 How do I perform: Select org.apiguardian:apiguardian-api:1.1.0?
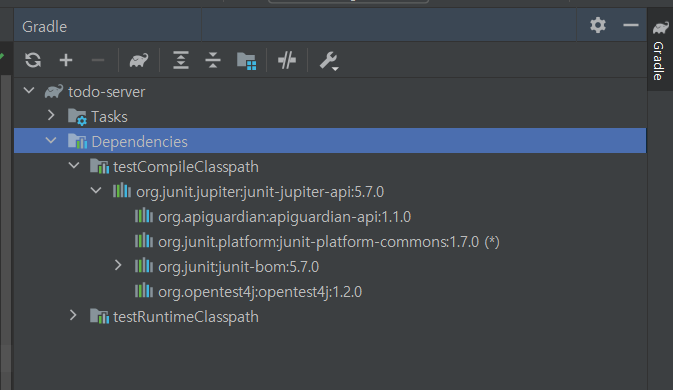point(285,217)
